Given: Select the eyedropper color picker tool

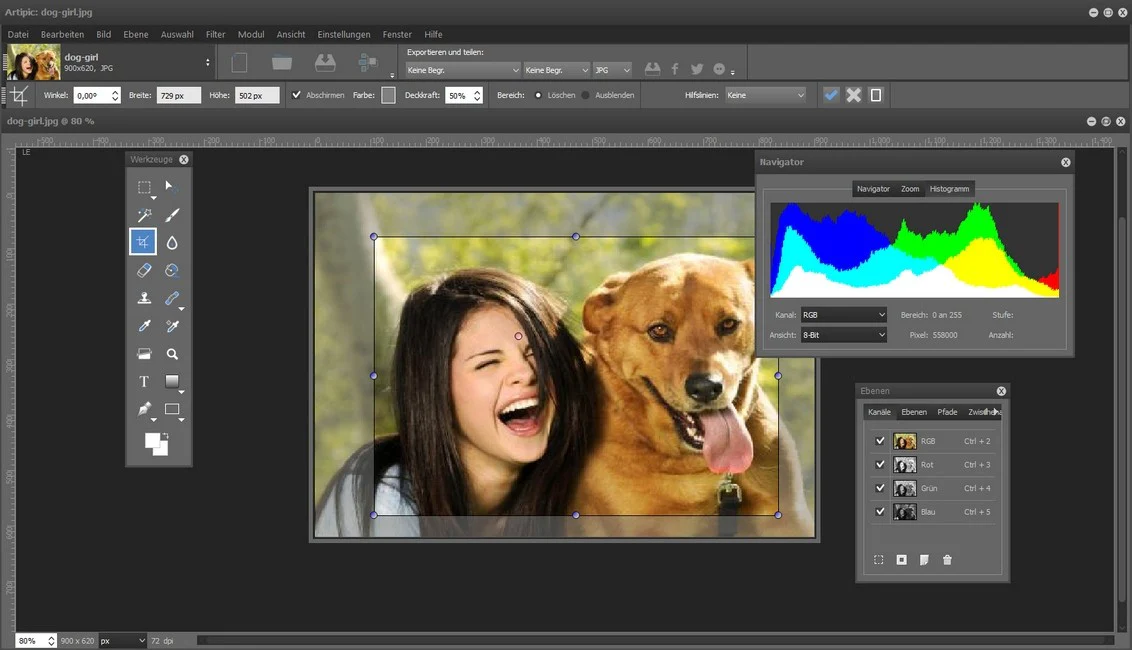Looking at the screenshot, I should click(x=144, y=326).
